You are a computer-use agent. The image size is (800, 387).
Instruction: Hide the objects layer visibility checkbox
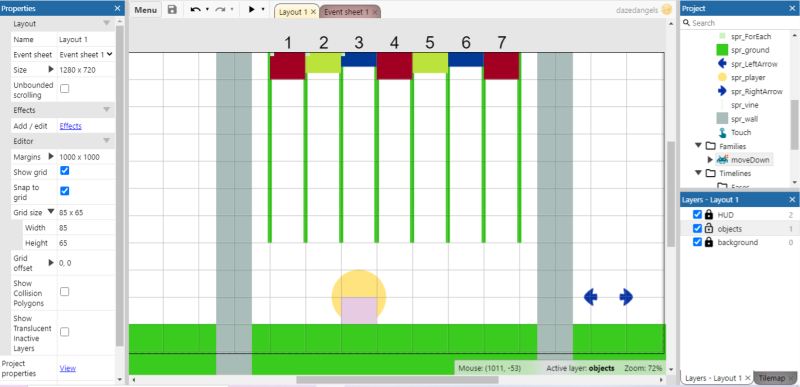click(x=697, y=228)
